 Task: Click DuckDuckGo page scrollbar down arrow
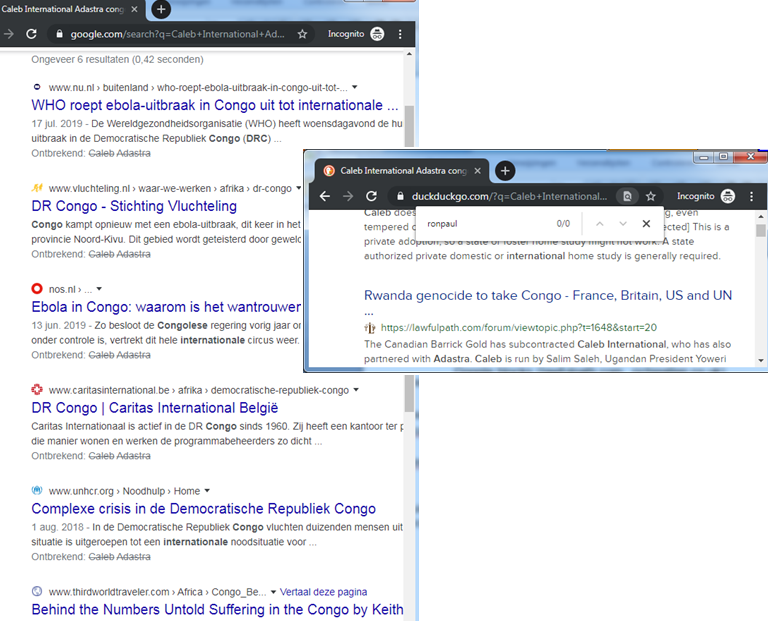pyautogui.click(x=761, y=360)
